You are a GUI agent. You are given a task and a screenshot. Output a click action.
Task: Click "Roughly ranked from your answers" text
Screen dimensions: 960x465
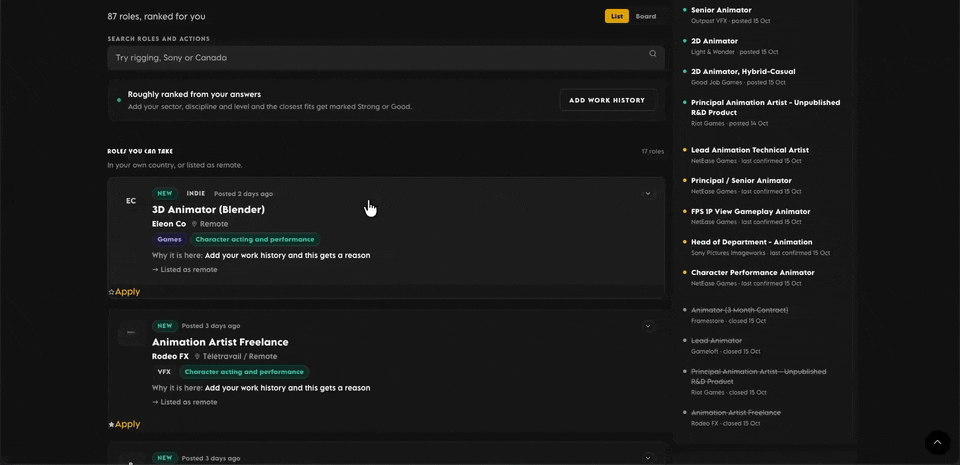point(195,94)
